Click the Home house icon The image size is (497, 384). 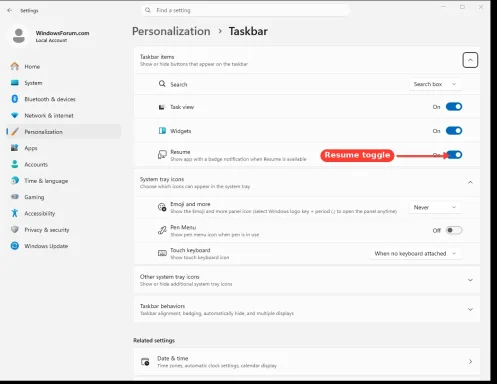(x=15, y=66)
